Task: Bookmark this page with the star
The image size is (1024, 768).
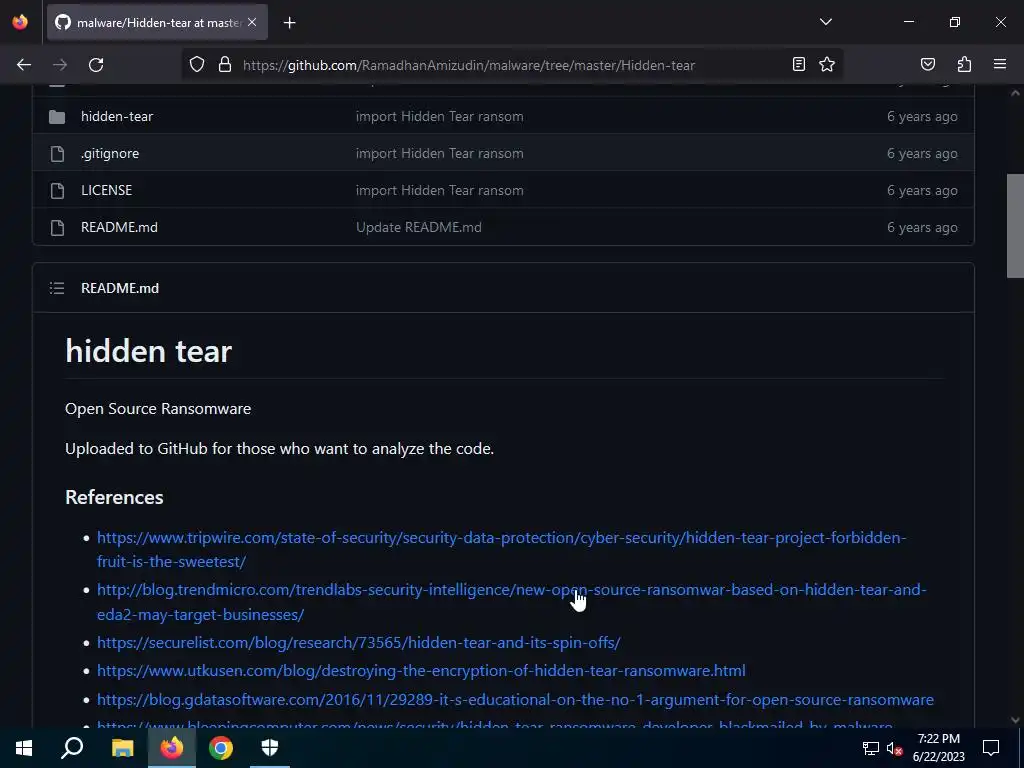Action: [827, 64]
